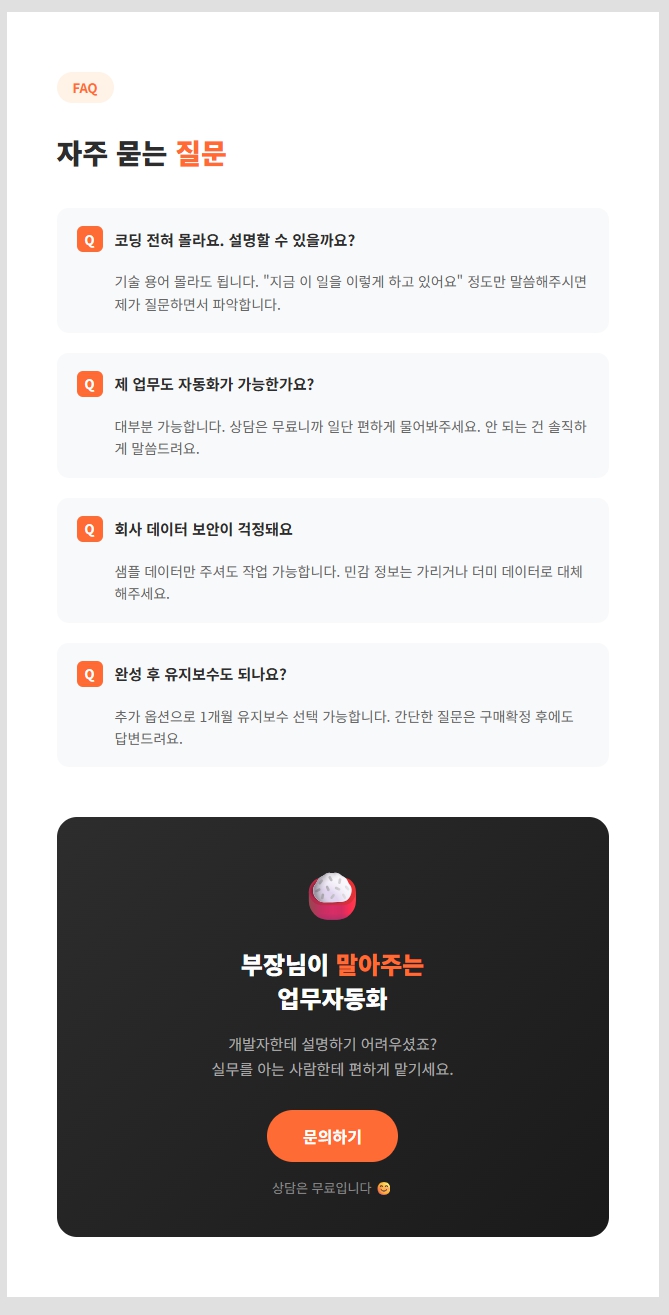The width and height of the screenshot is (669, 1315).
Task: Click the Q icon next to 자동화가 가능한가요
Action: pyautogui.click(x=89, y=384)
